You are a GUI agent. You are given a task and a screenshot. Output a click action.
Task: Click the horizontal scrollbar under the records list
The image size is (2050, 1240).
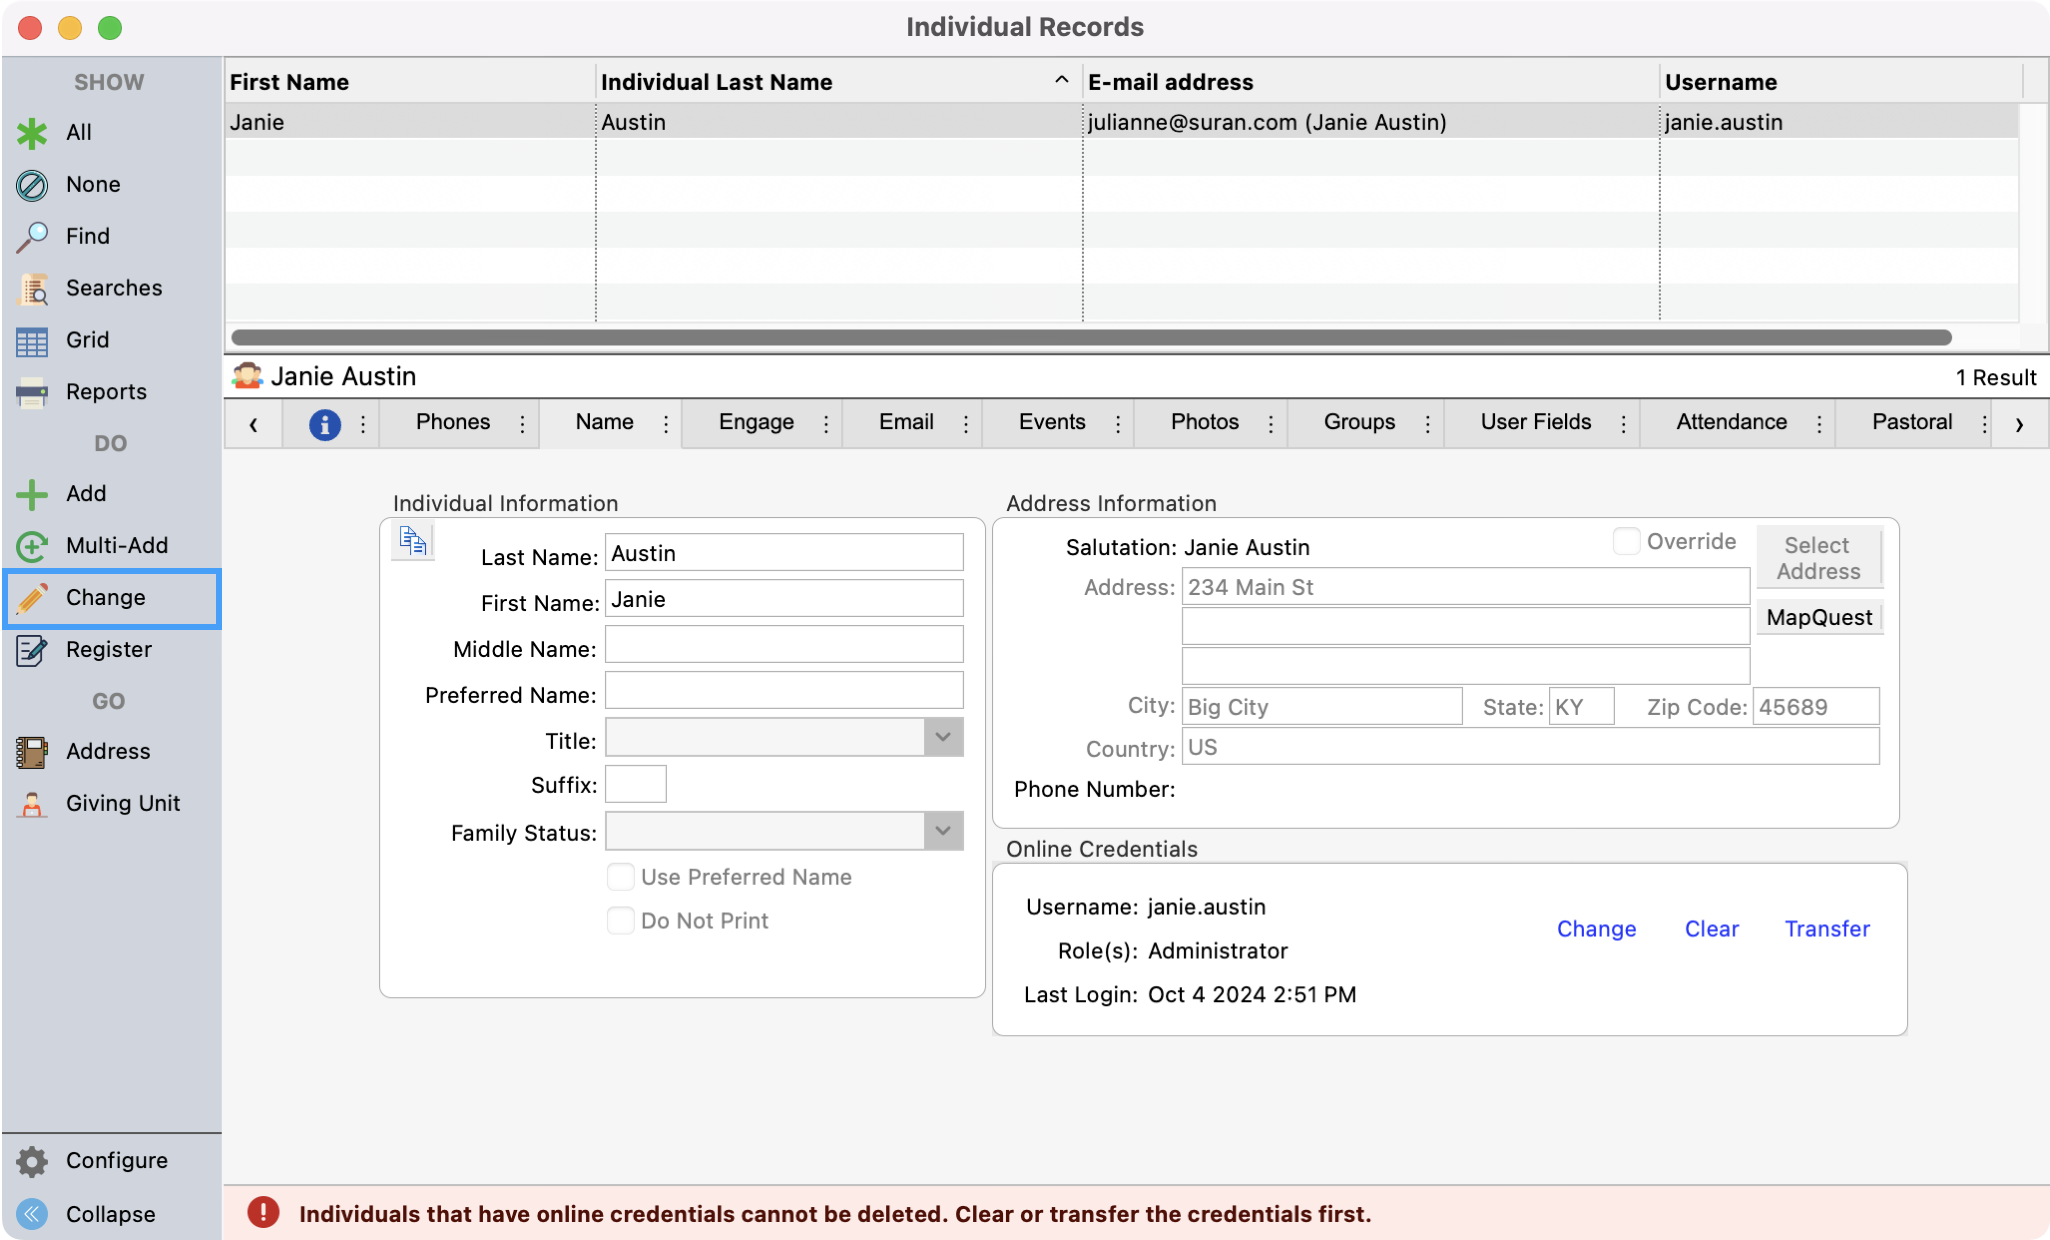point(1090,338)
